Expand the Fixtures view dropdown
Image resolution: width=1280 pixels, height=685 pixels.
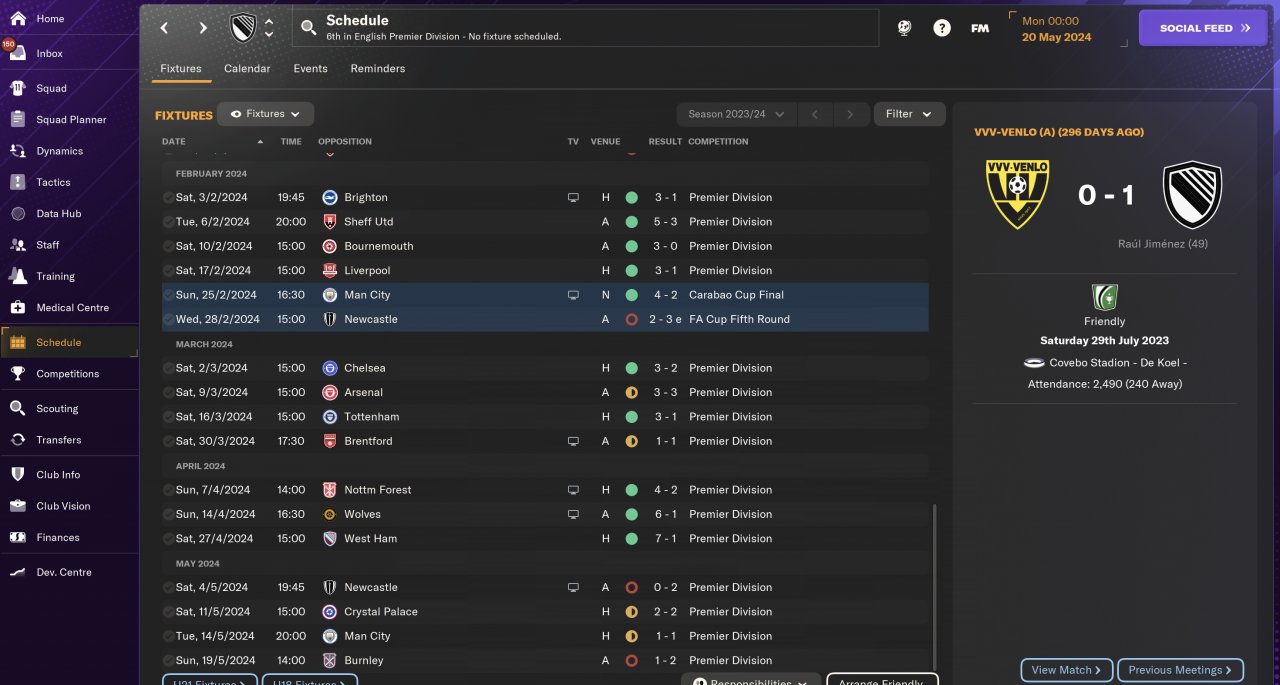[266, 114]
